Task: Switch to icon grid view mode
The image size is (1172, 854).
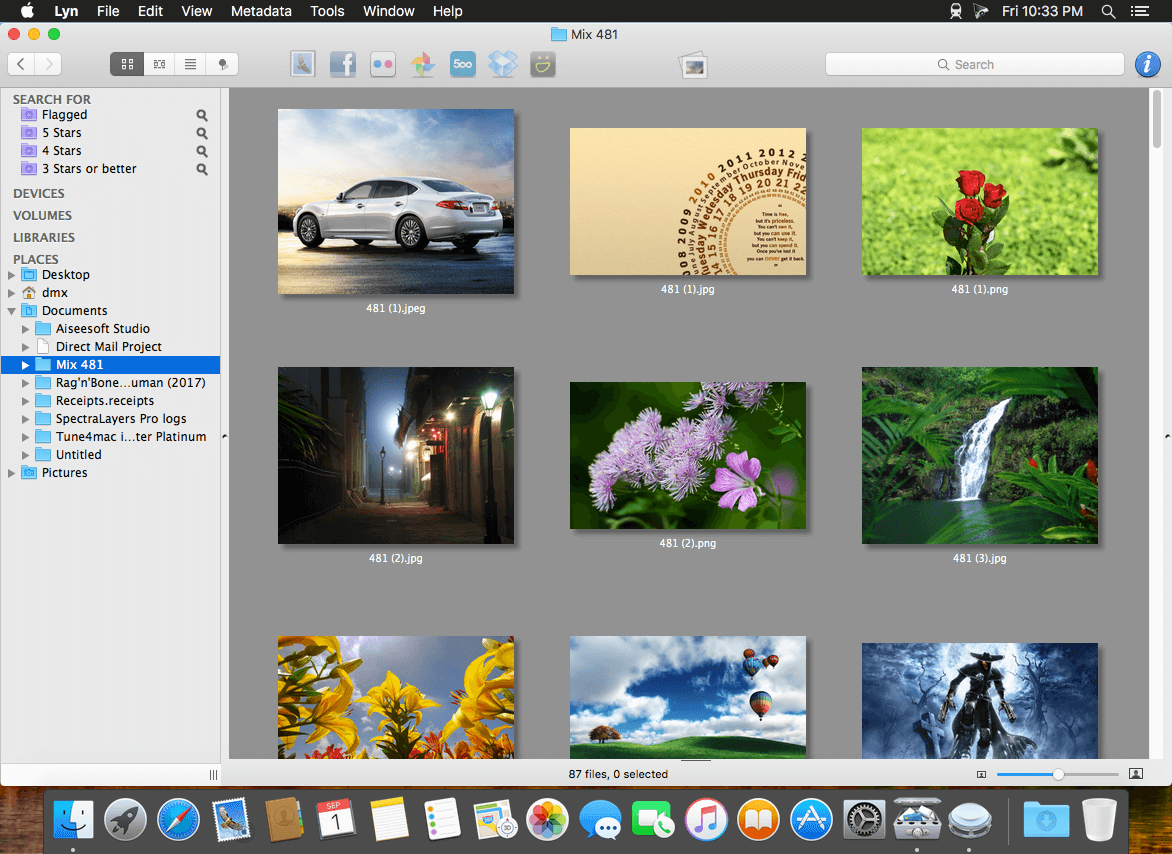Action: 127,64
